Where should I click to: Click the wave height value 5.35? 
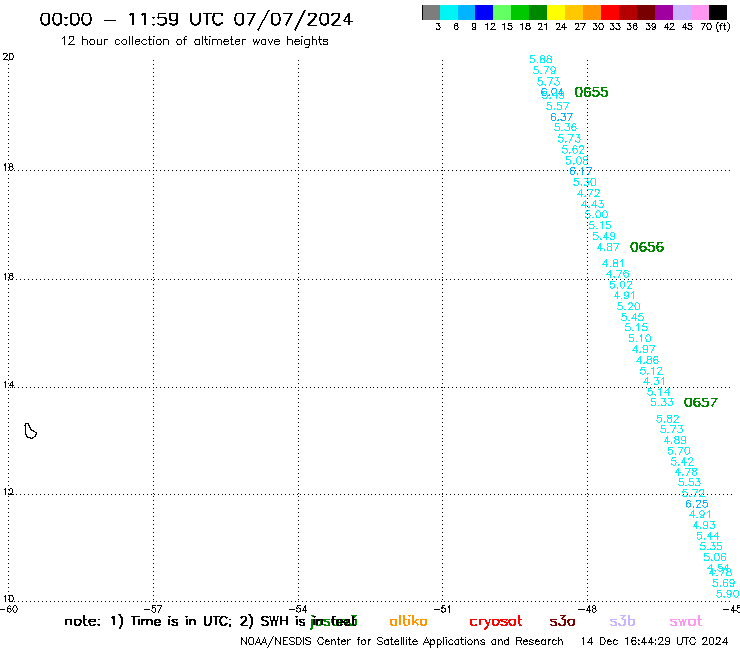click(x=711, y=547)
